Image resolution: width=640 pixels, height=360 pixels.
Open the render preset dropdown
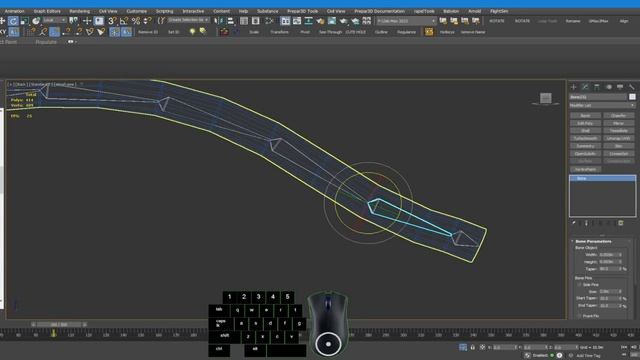[x=406, y=20]
